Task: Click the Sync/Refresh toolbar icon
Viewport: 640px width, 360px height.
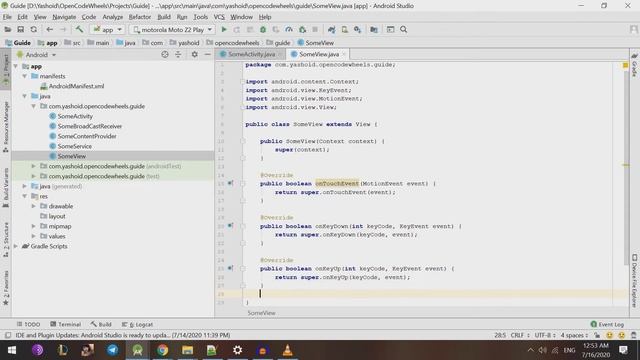Action: 33,29
